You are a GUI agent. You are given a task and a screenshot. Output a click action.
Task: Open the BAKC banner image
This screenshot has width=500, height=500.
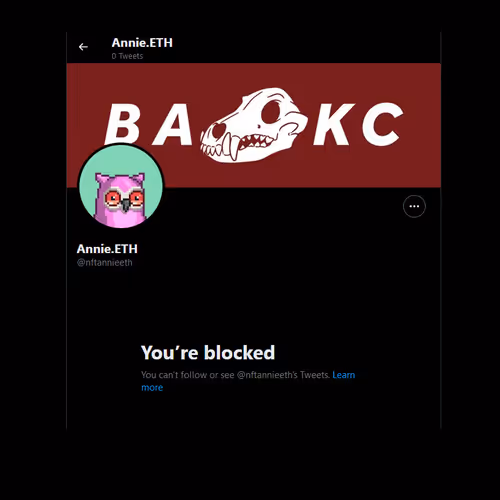click(254, 125)
